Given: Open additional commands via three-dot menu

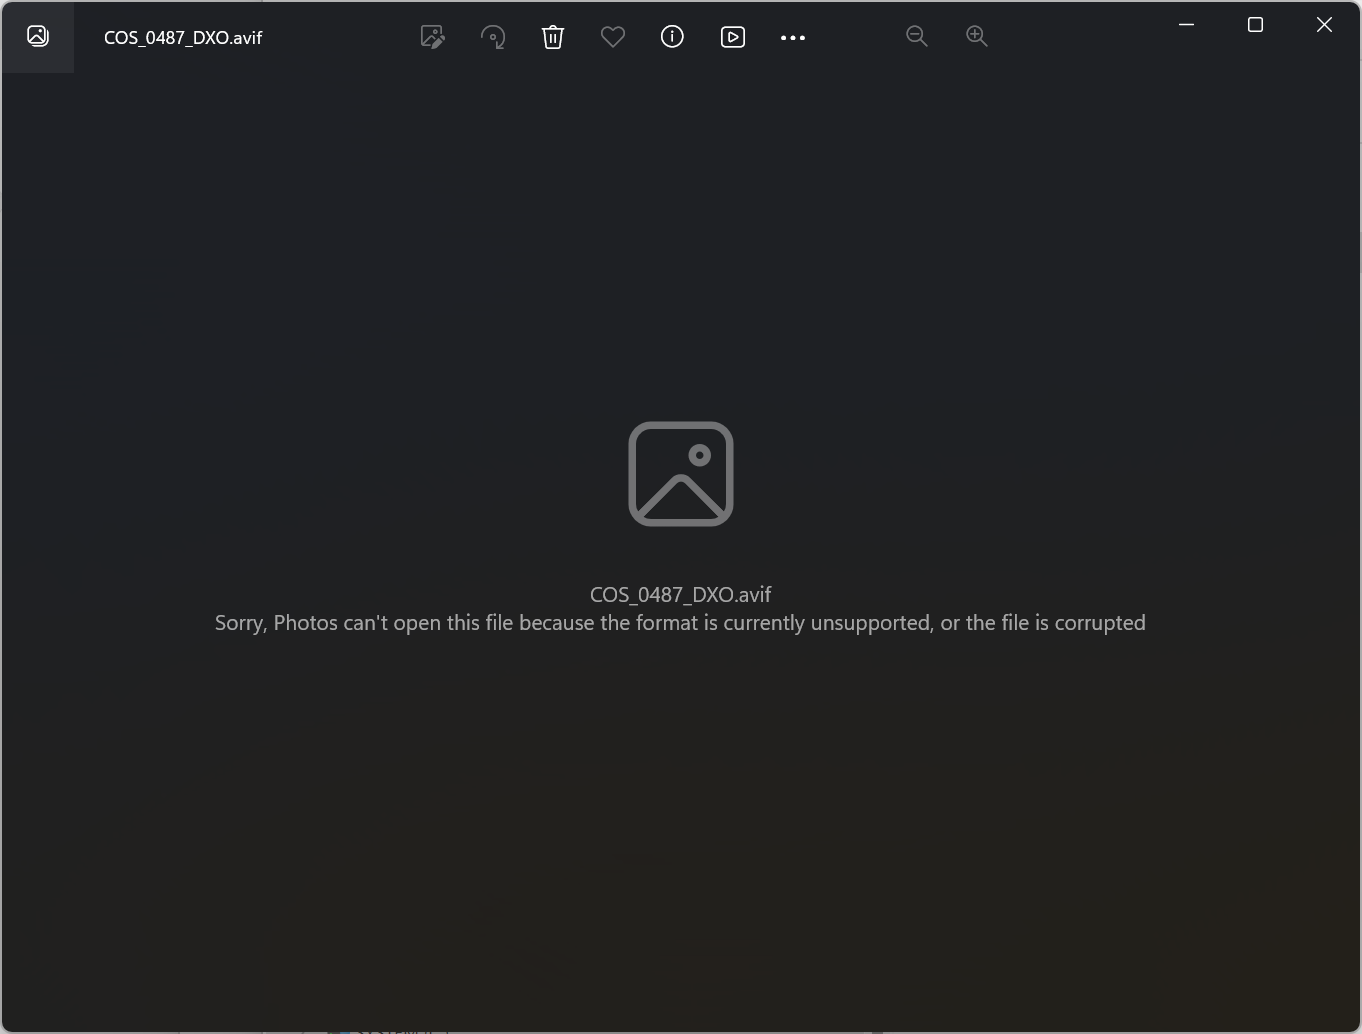Looking at the screenshot, I should [793, 37].
